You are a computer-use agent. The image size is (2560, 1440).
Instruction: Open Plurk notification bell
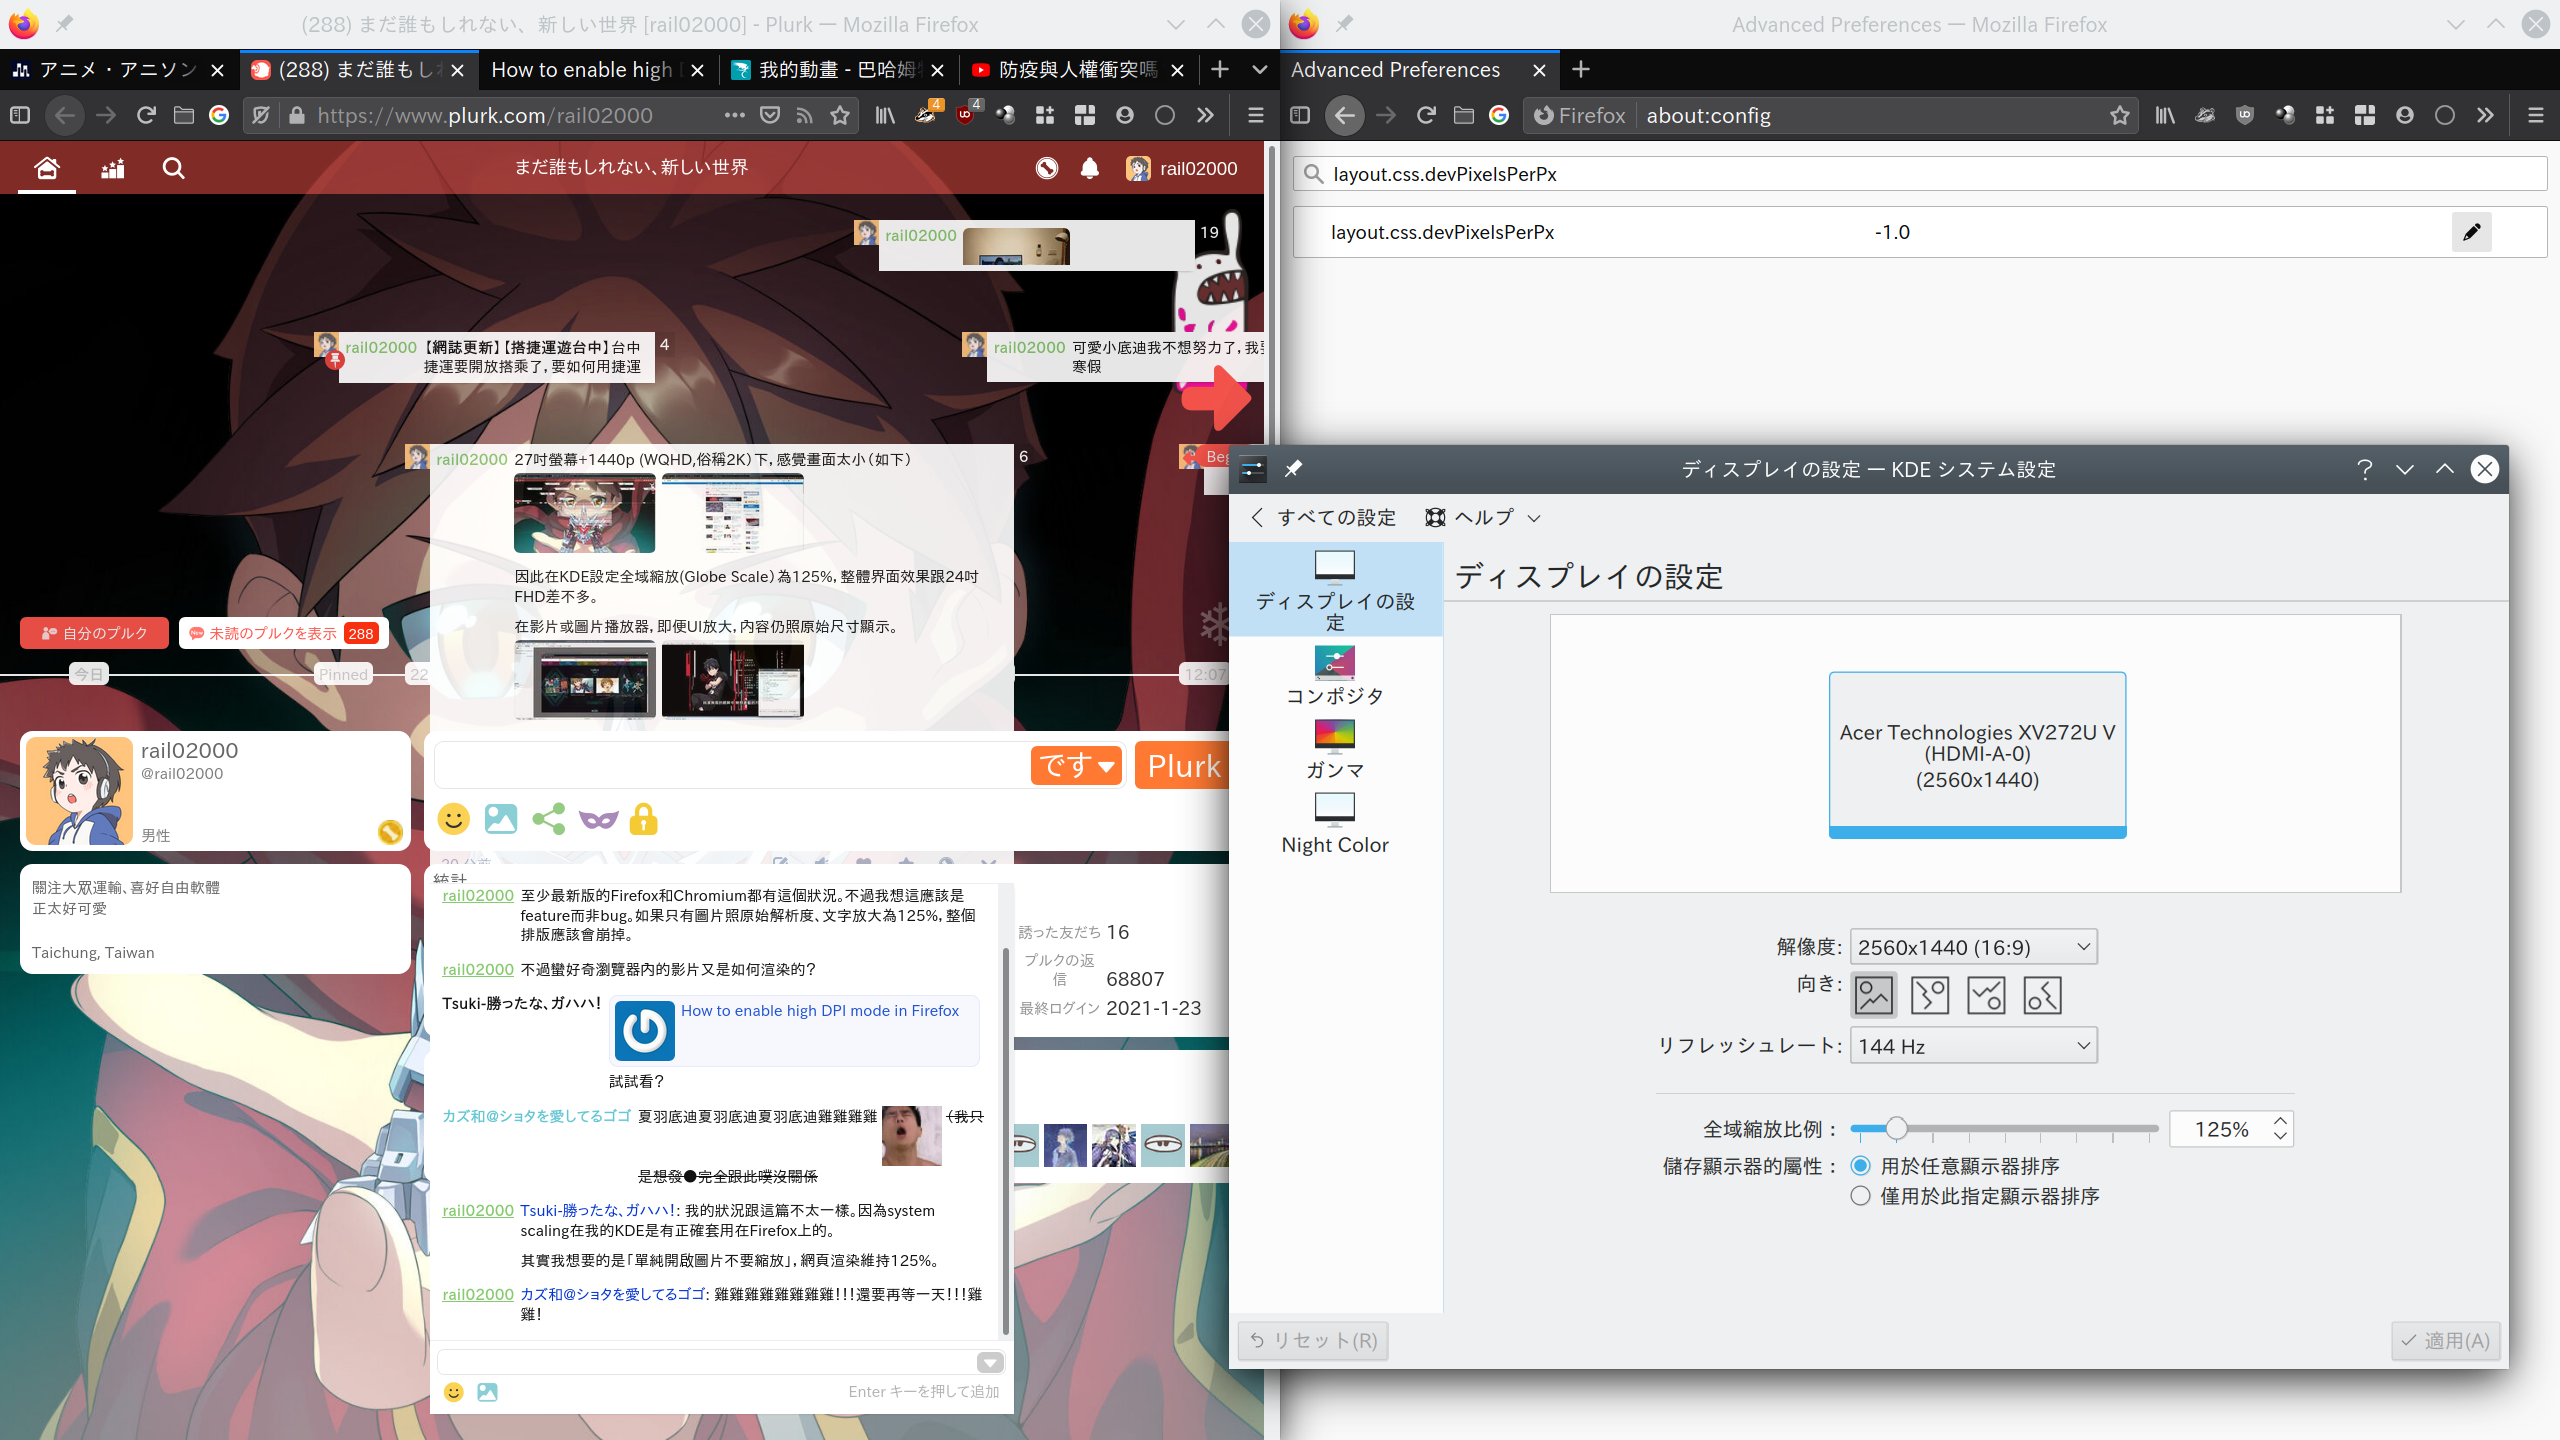coord(1090,168)
